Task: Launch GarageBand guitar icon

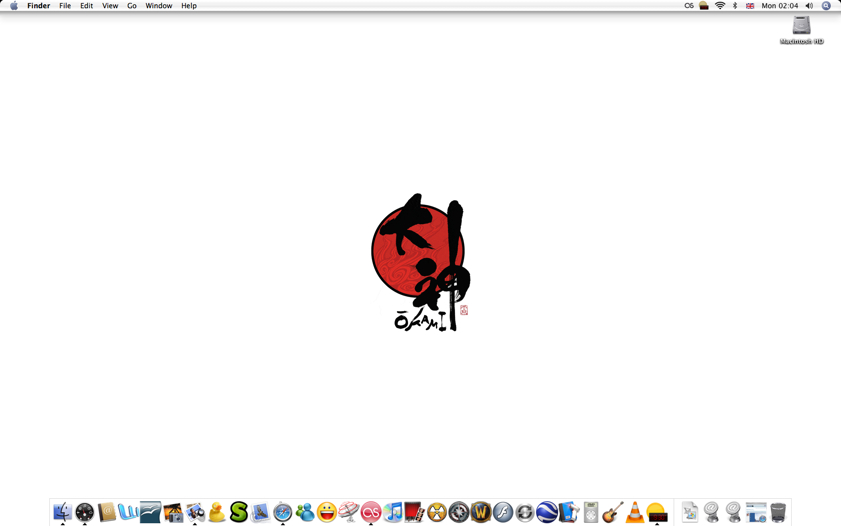Action: click(613, 512)
